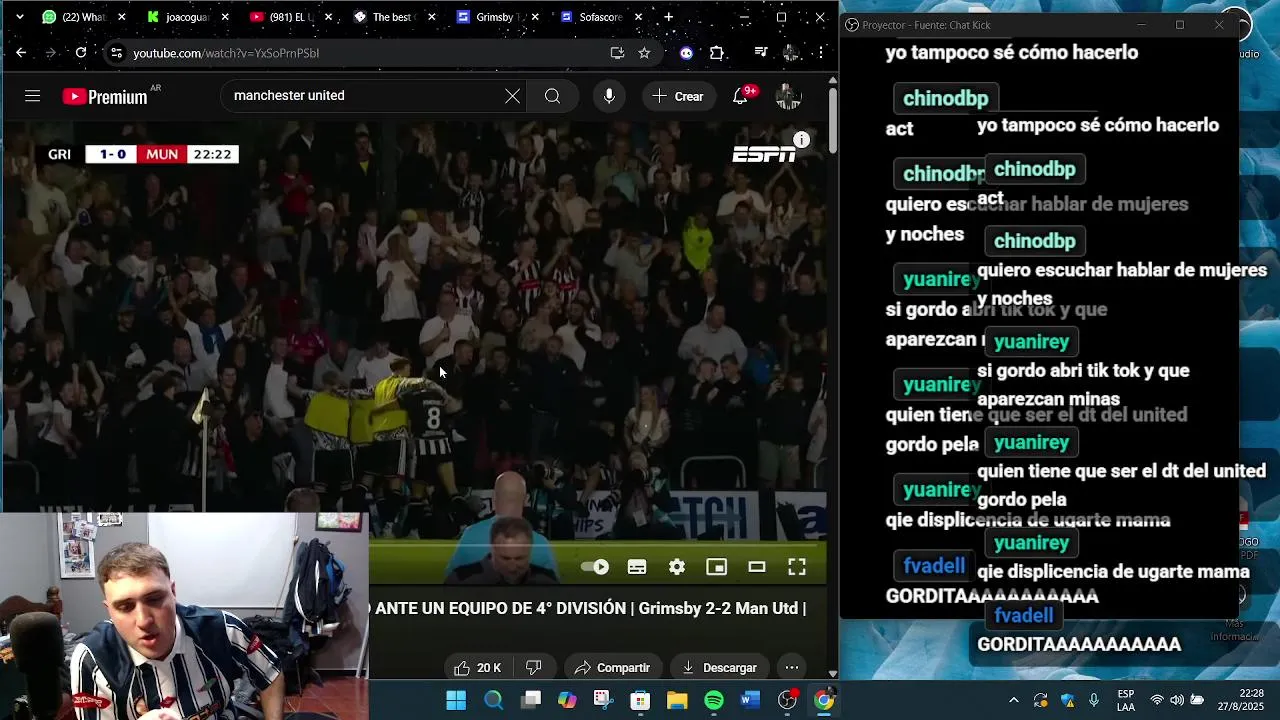Open media controls in Chrome toolbar

point(761,53)
